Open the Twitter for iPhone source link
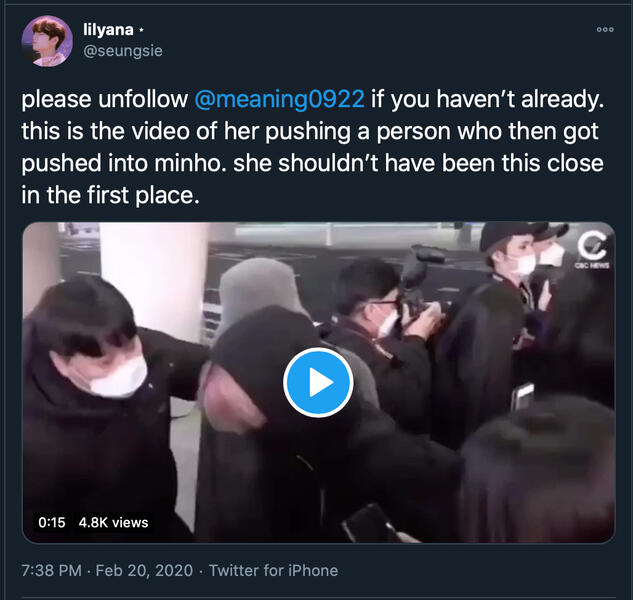 273,571
